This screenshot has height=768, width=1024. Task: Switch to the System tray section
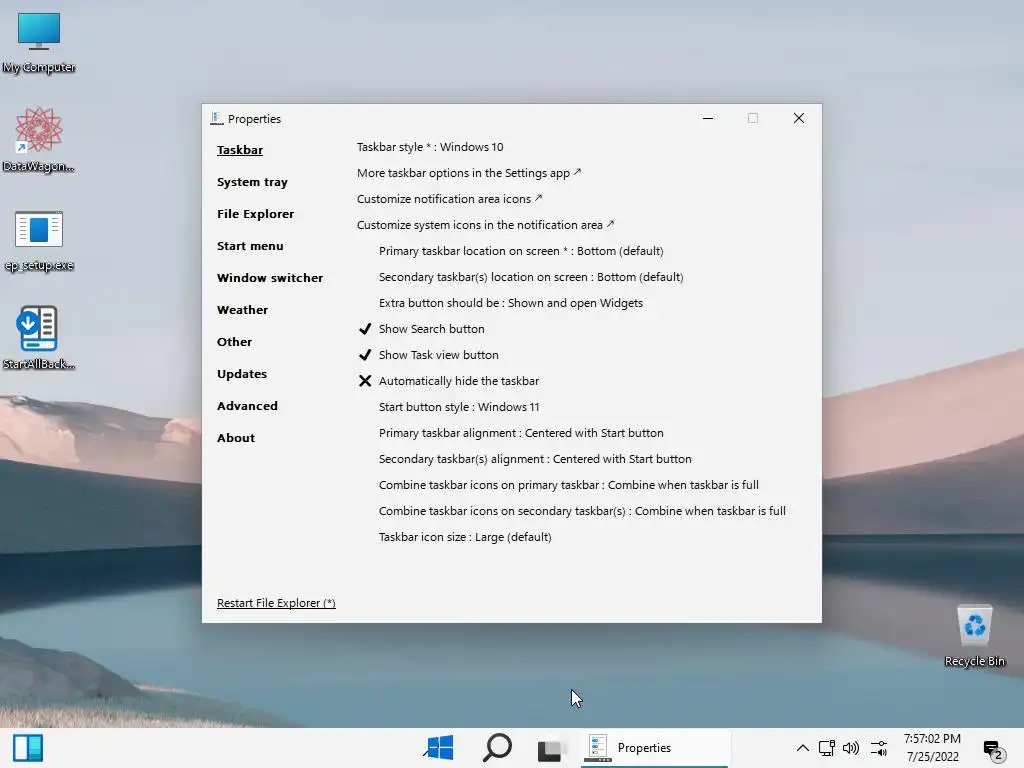pyautogui.click(x=252, y=182)
